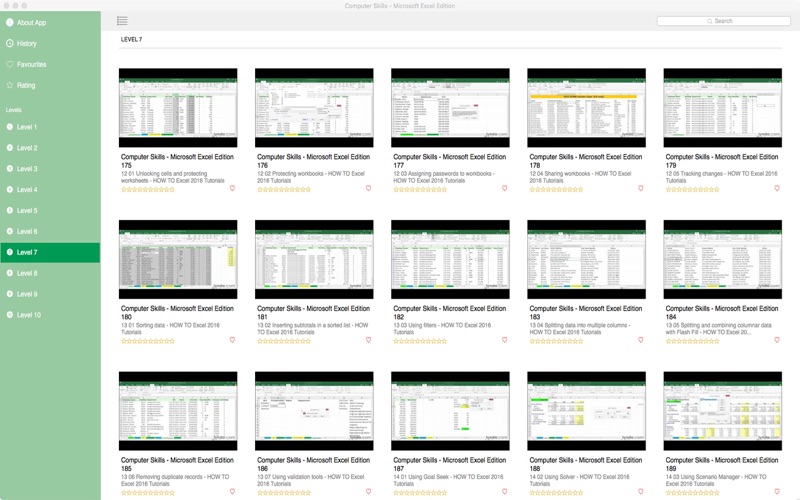Screen dimensions: 800x500
Task: Select Level 9 in the sidebar
Action: 50,294
